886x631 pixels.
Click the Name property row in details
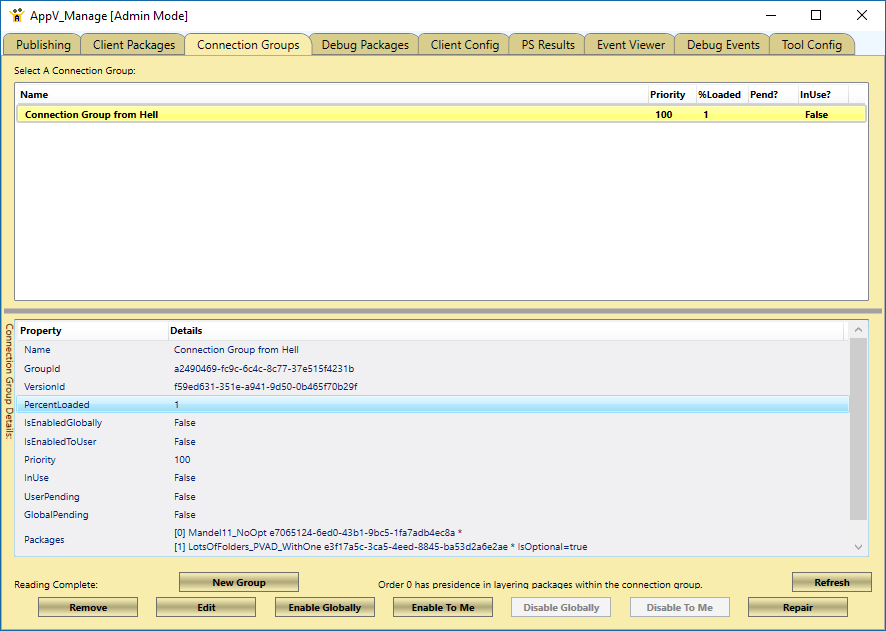pyautogui.click(x=433, y=350)
